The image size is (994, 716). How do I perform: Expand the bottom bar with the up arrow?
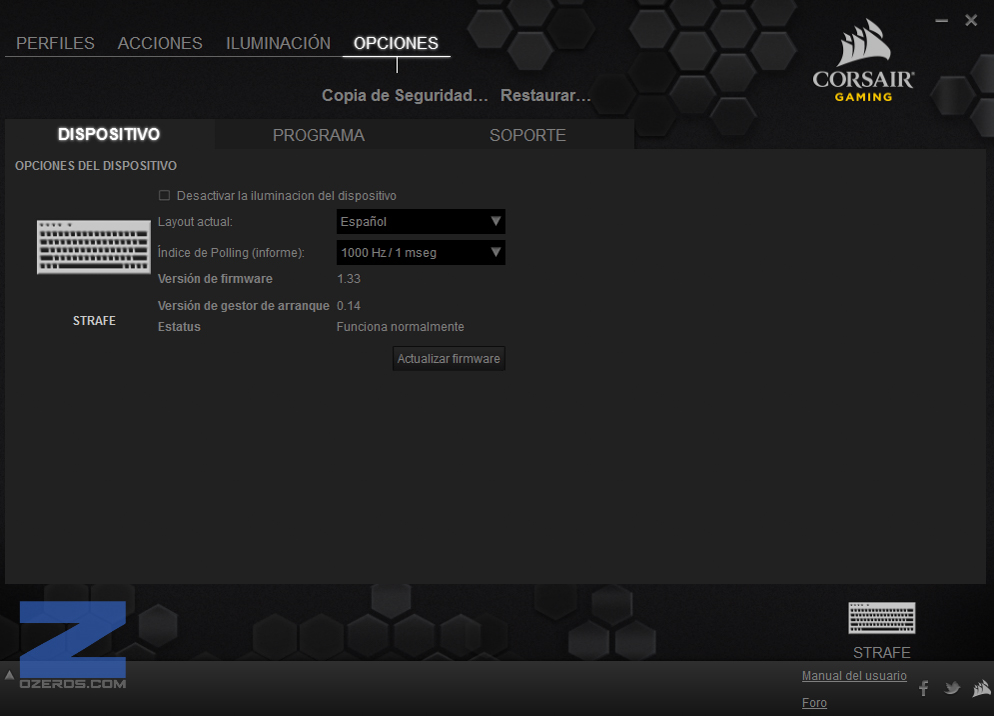(9, 675)
